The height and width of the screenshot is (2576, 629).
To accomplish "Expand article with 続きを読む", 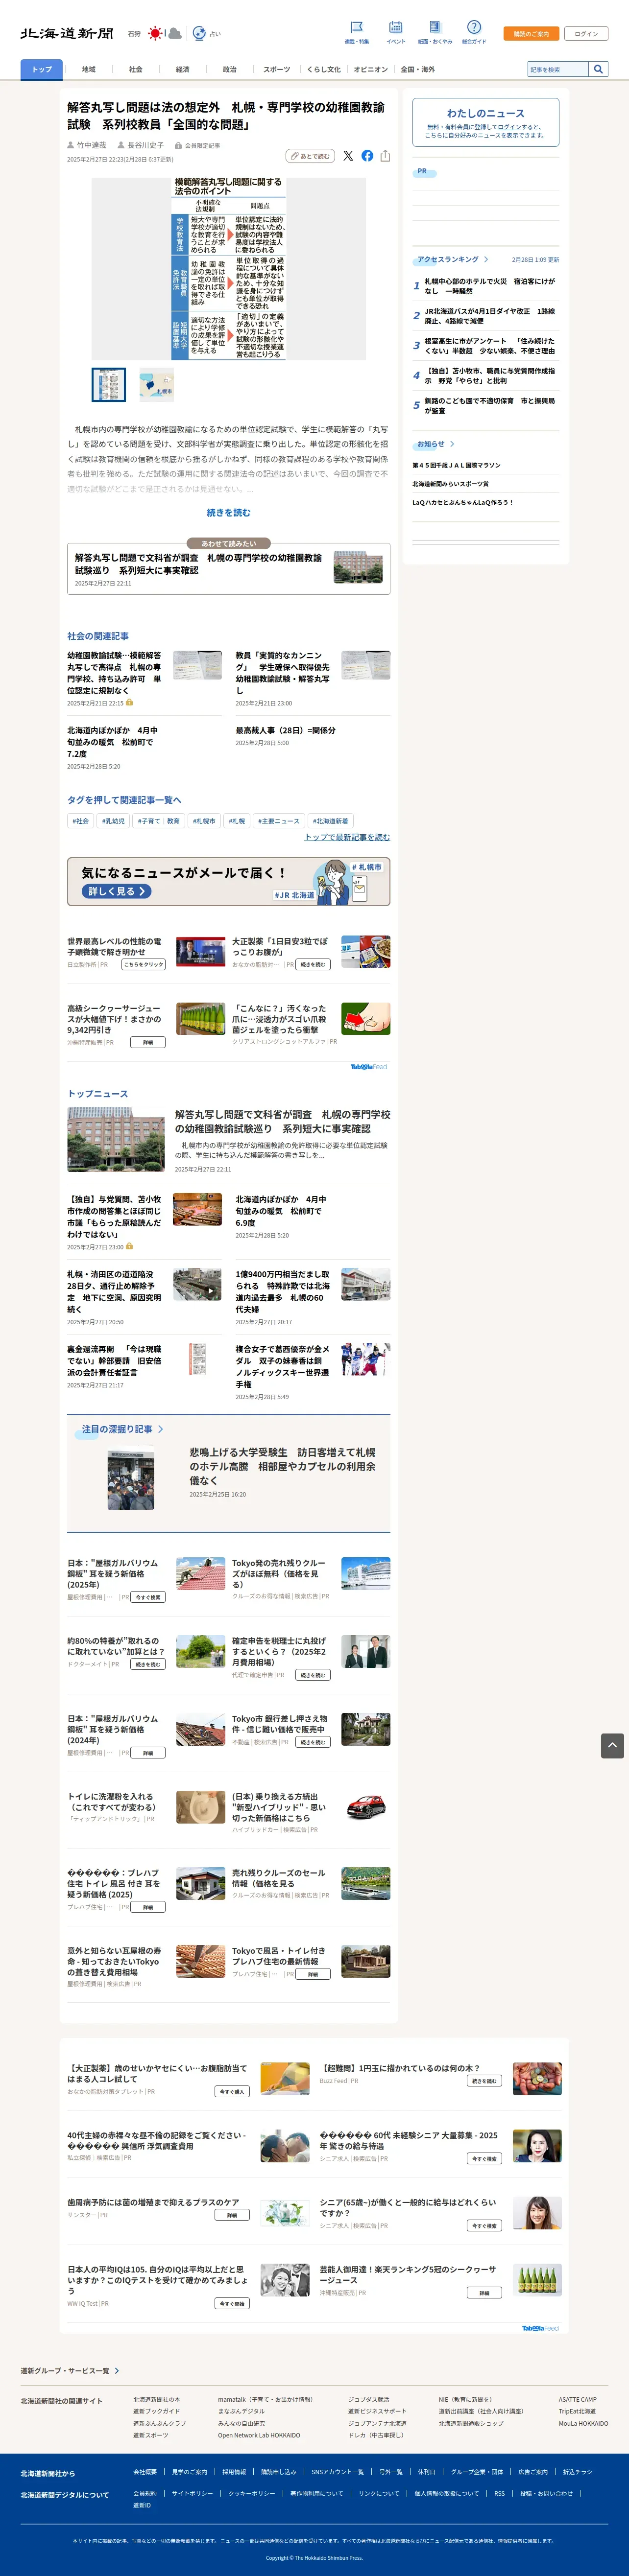I will 228,512.
